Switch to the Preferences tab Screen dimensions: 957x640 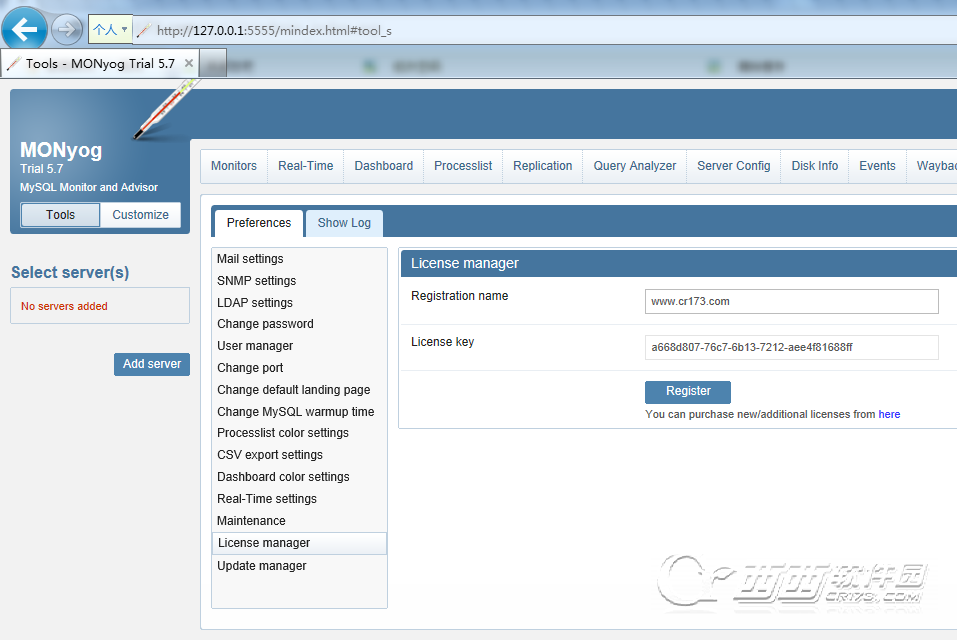[x=259, y=223]
